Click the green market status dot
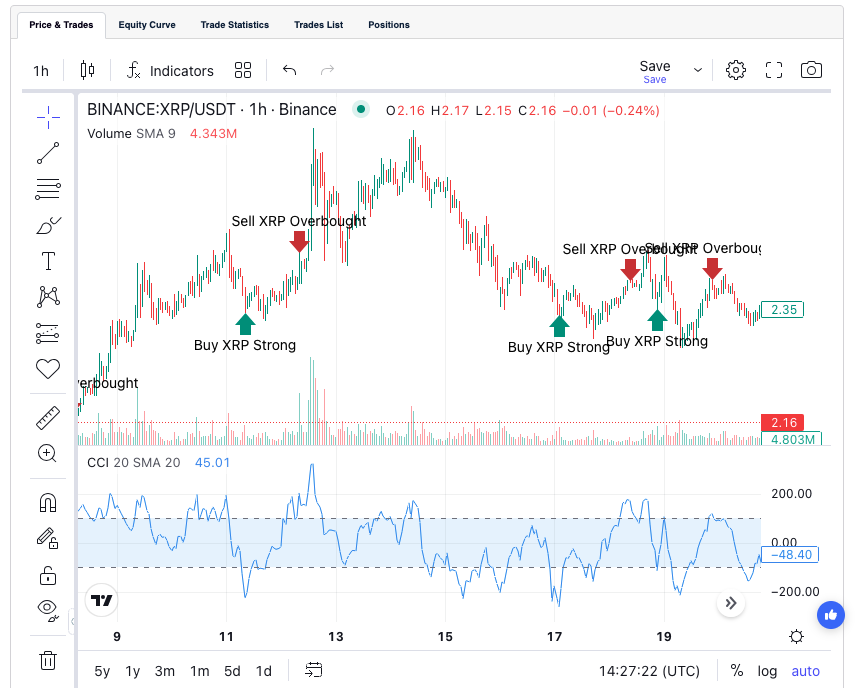The height and width of the screenshot is (688, 858). click(361, 109)
